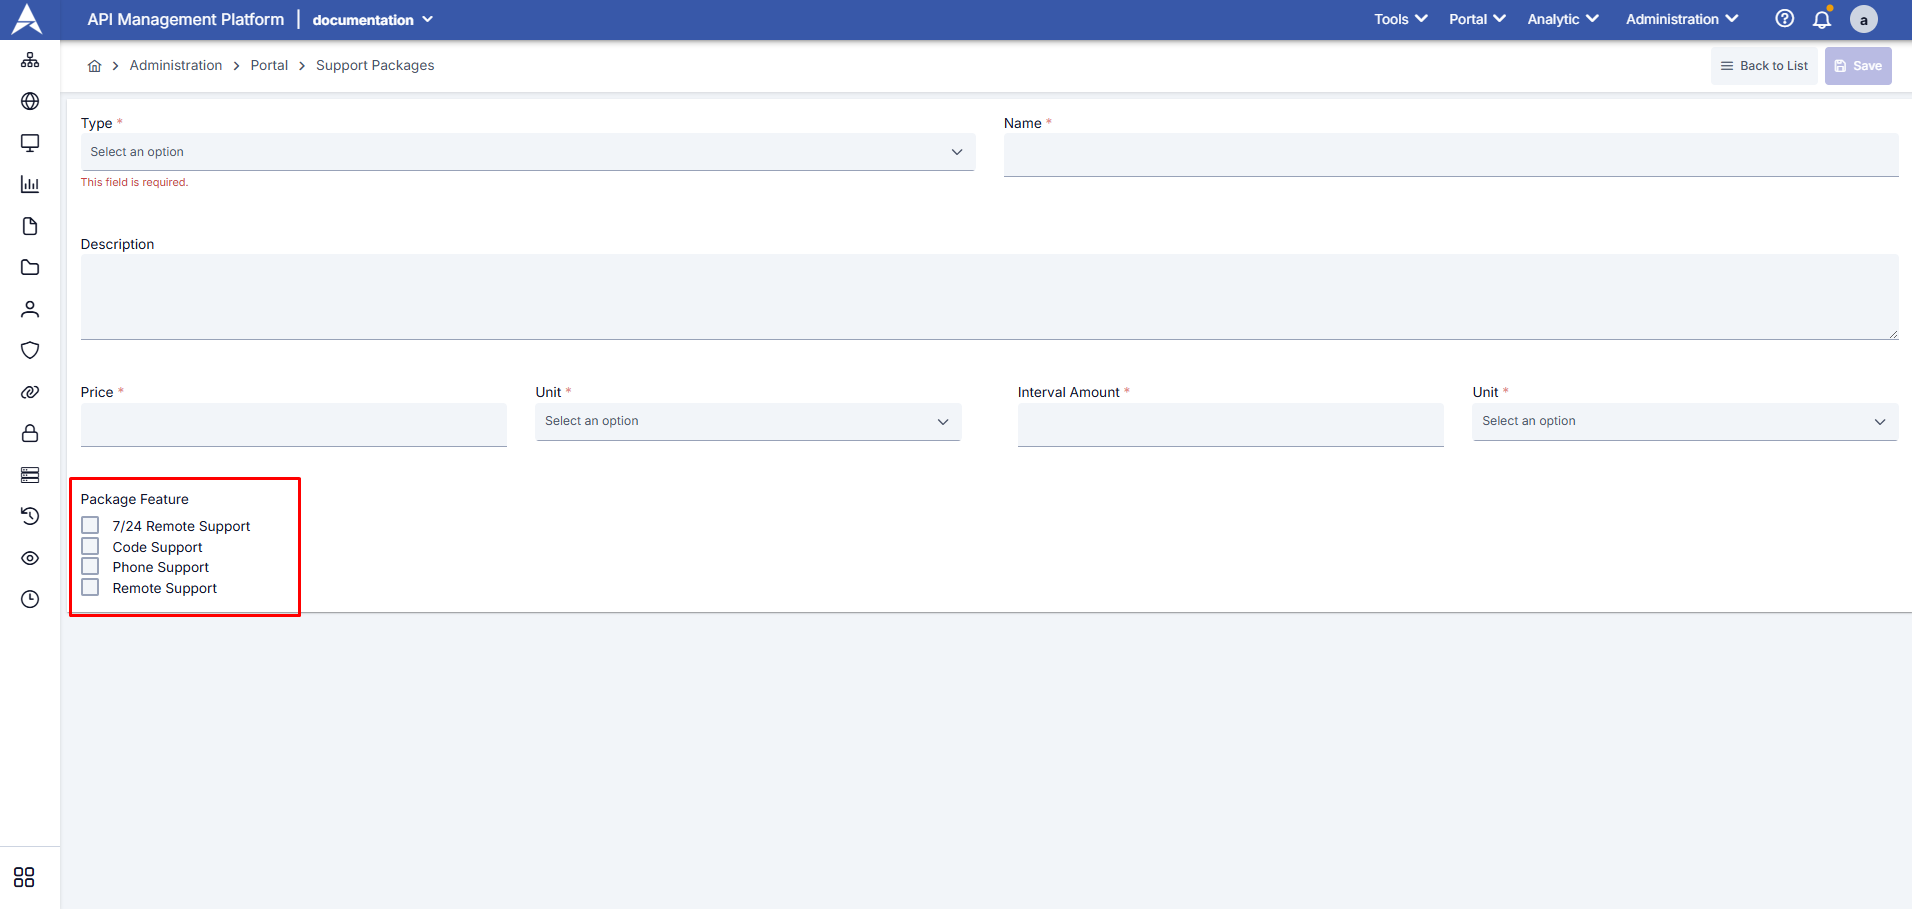Check the Code Support package feature
The height and width of the screenshot is (909, 1912).
click(90, 545)
